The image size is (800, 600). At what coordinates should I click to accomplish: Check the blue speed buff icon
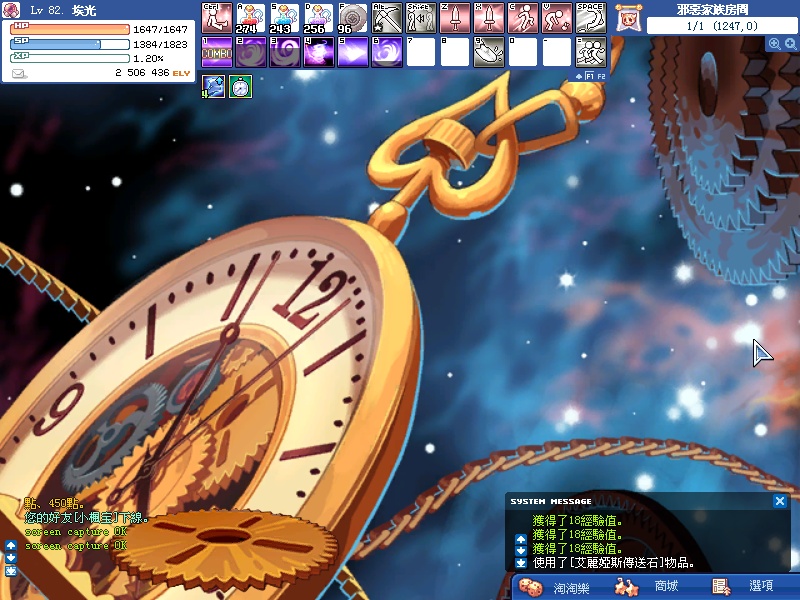click(x=213, y=87)
